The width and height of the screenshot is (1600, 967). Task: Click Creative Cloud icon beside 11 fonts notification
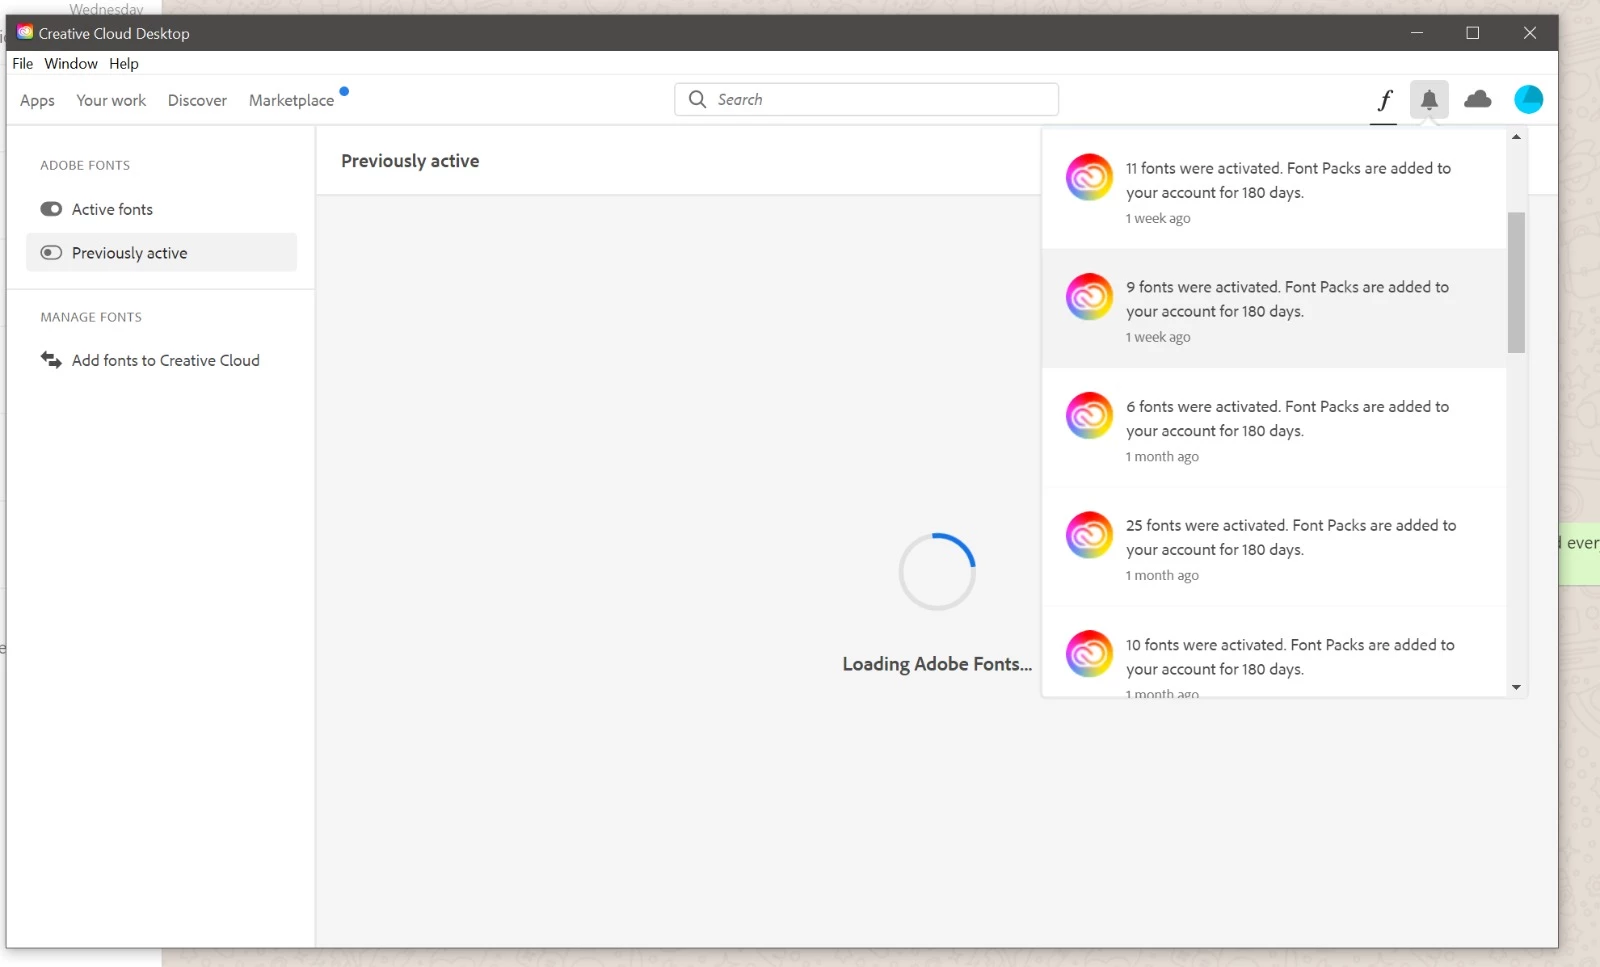[x=1089, y=178]
